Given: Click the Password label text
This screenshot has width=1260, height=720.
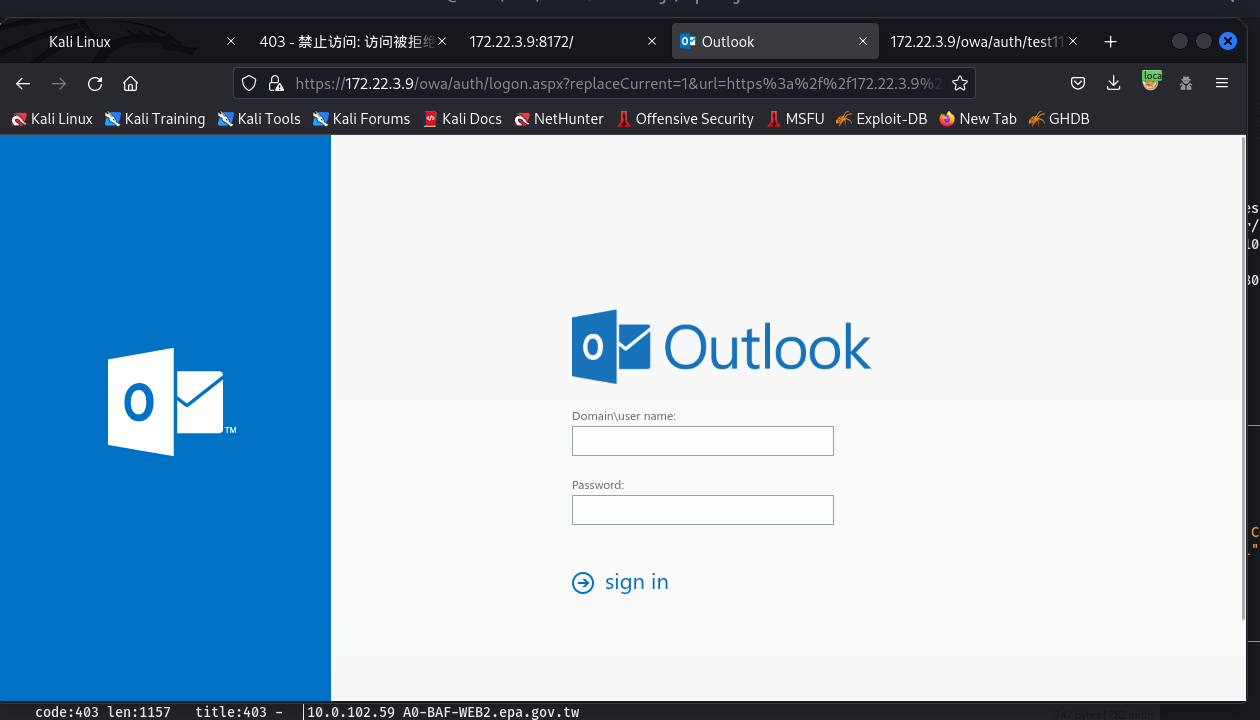Looking at the screenshot, I should point(598,485).
